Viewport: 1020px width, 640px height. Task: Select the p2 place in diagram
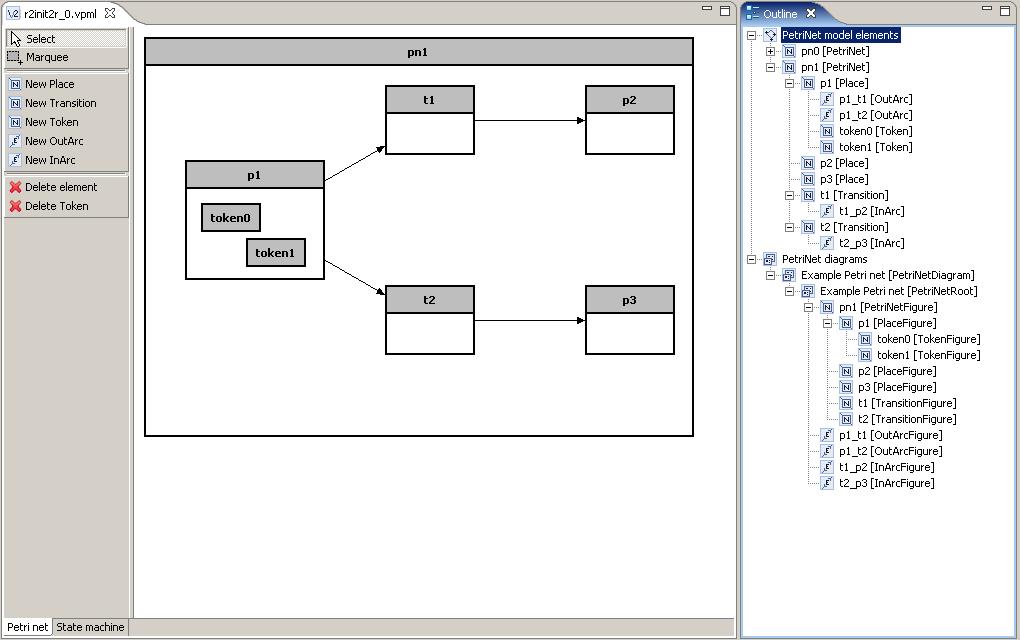click(630, 120)
